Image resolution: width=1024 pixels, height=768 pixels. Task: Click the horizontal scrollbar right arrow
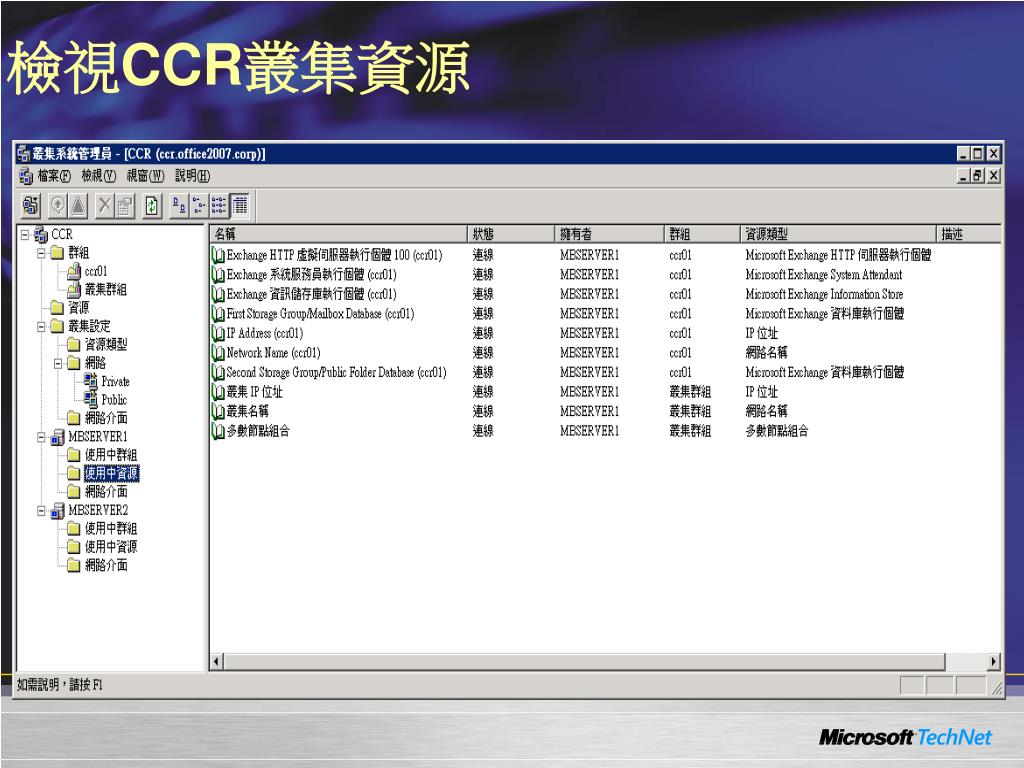(993, 662)
